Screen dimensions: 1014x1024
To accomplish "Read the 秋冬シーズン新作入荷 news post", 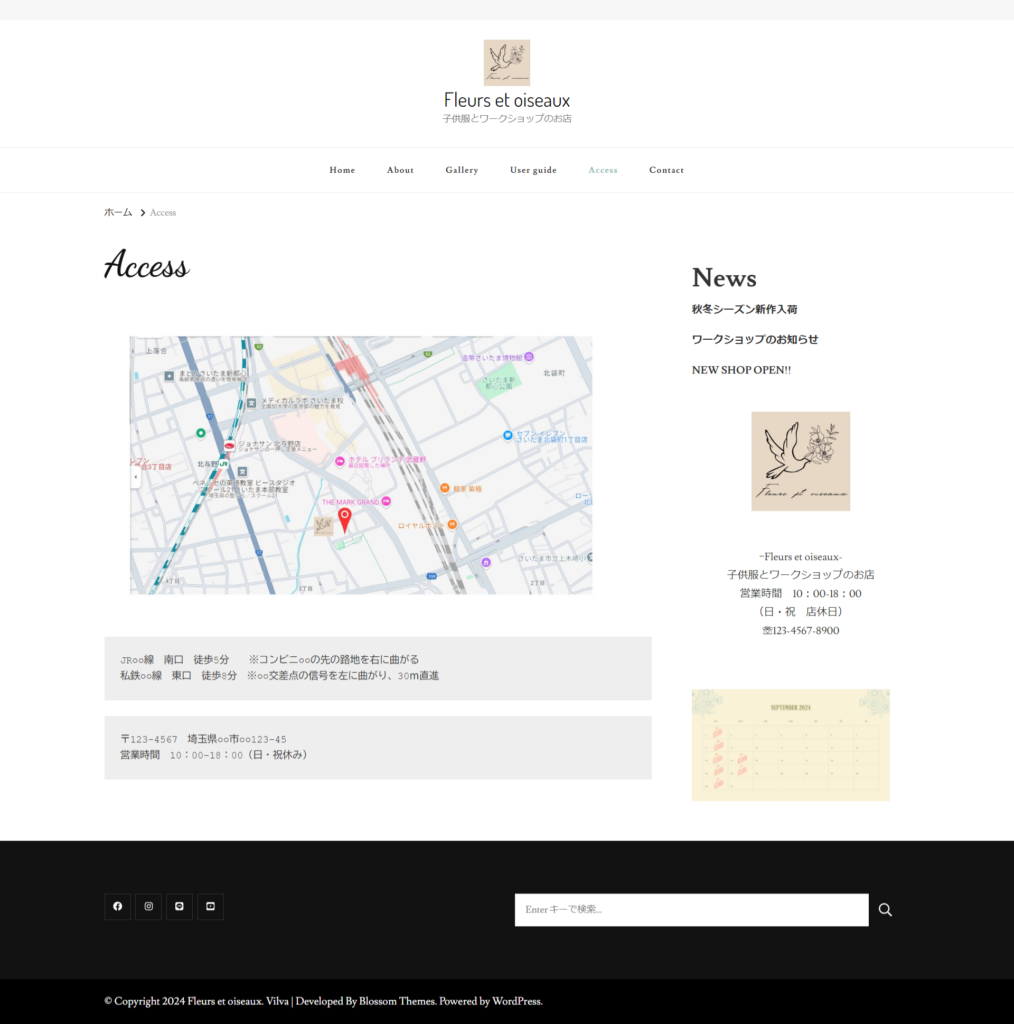I will point(744,310).
